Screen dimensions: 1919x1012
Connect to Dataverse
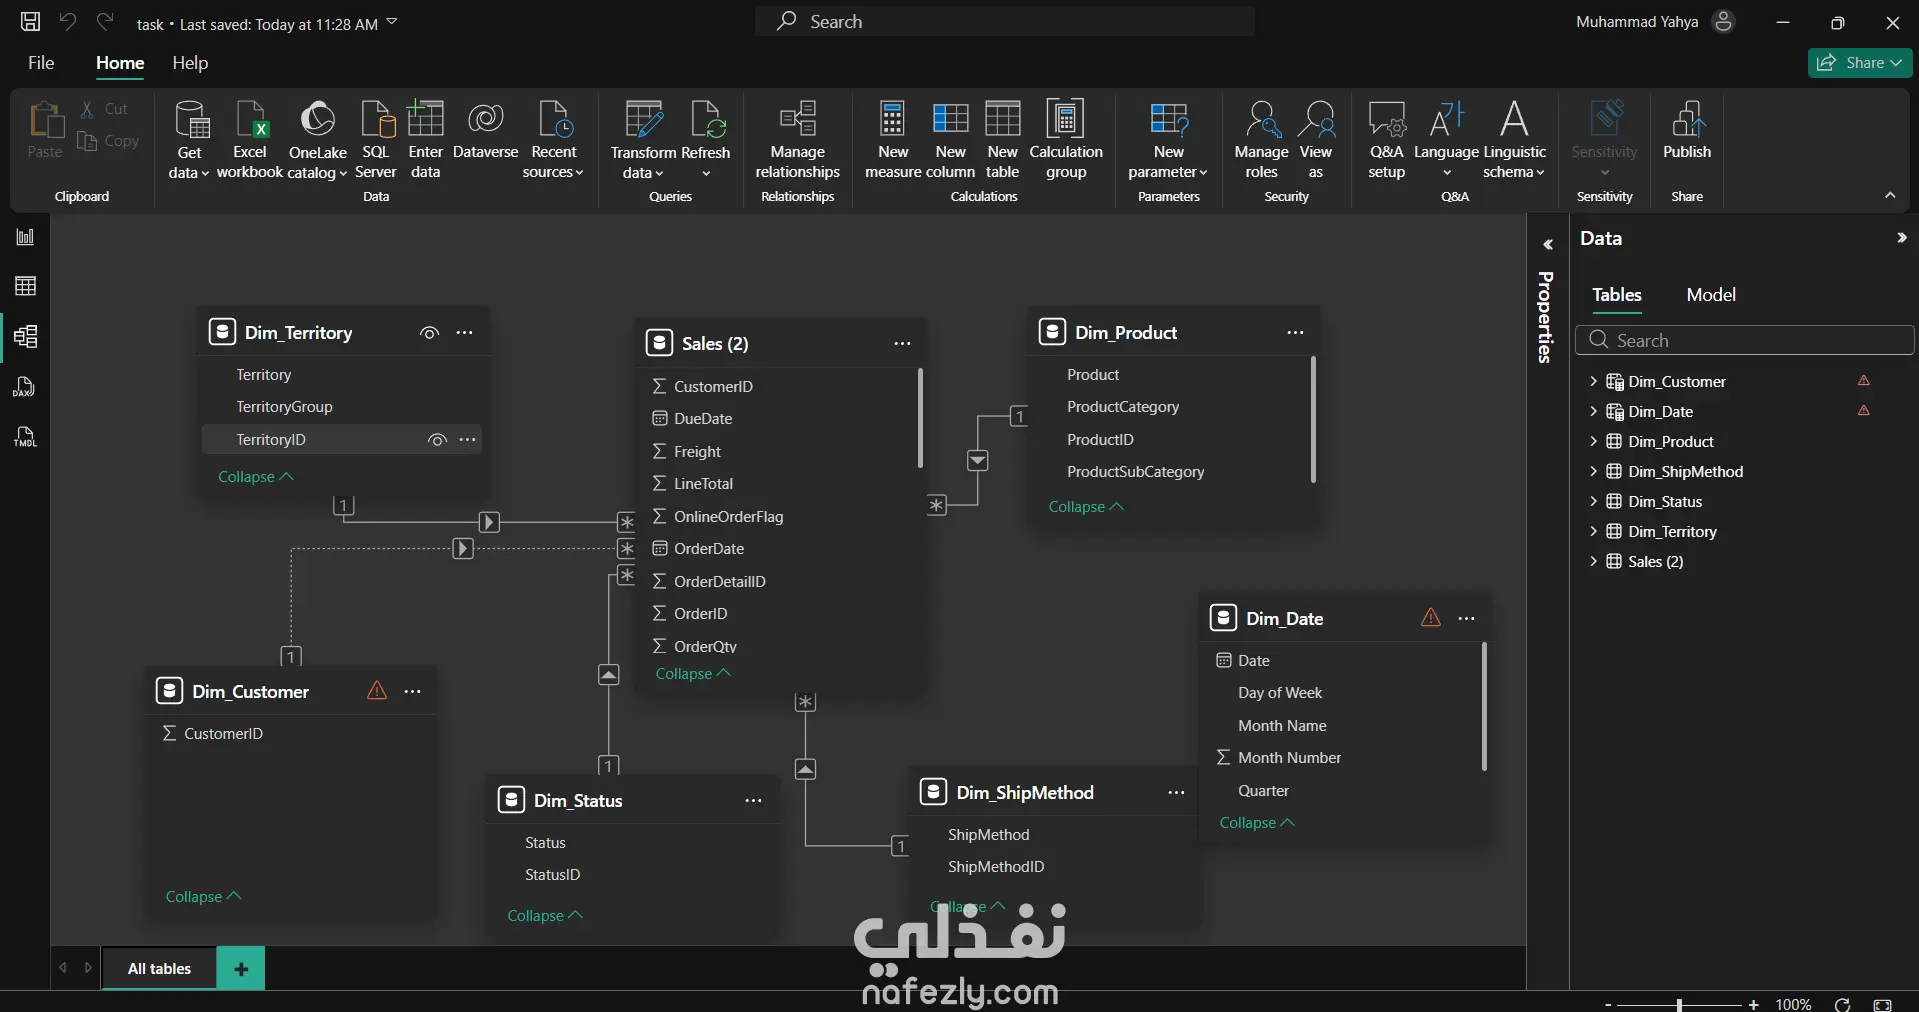[486, 130]
